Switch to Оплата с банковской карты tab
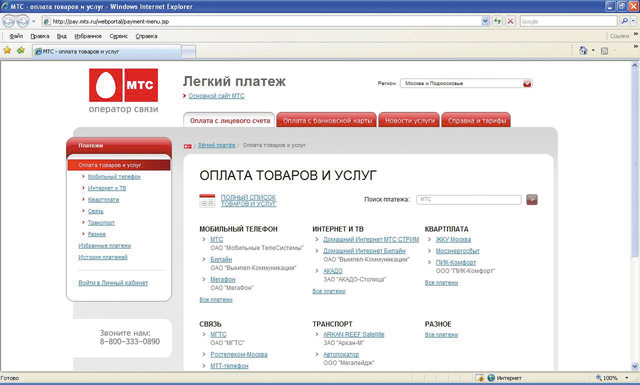Screen dimensions: 640x385 pos(327,120)
